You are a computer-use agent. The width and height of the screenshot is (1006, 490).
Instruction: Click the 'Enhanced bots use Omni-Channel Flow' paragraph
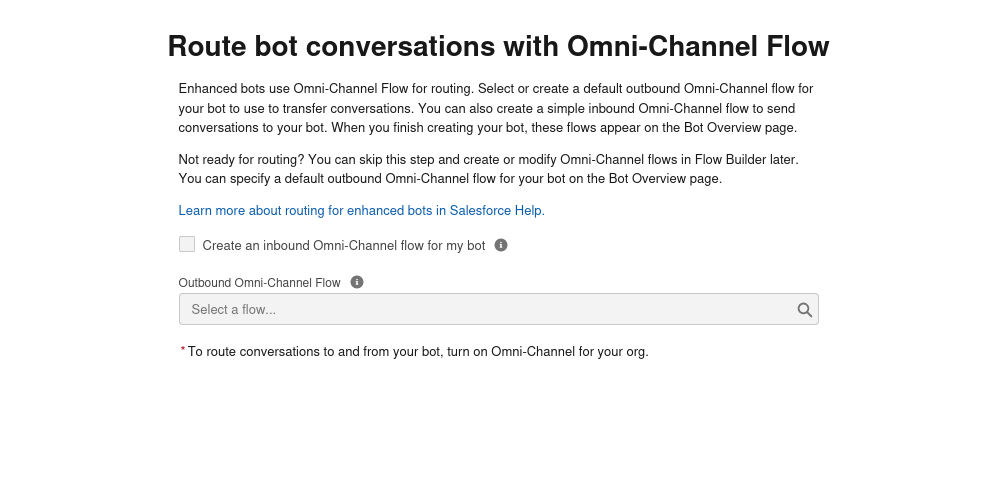(496, 108)
